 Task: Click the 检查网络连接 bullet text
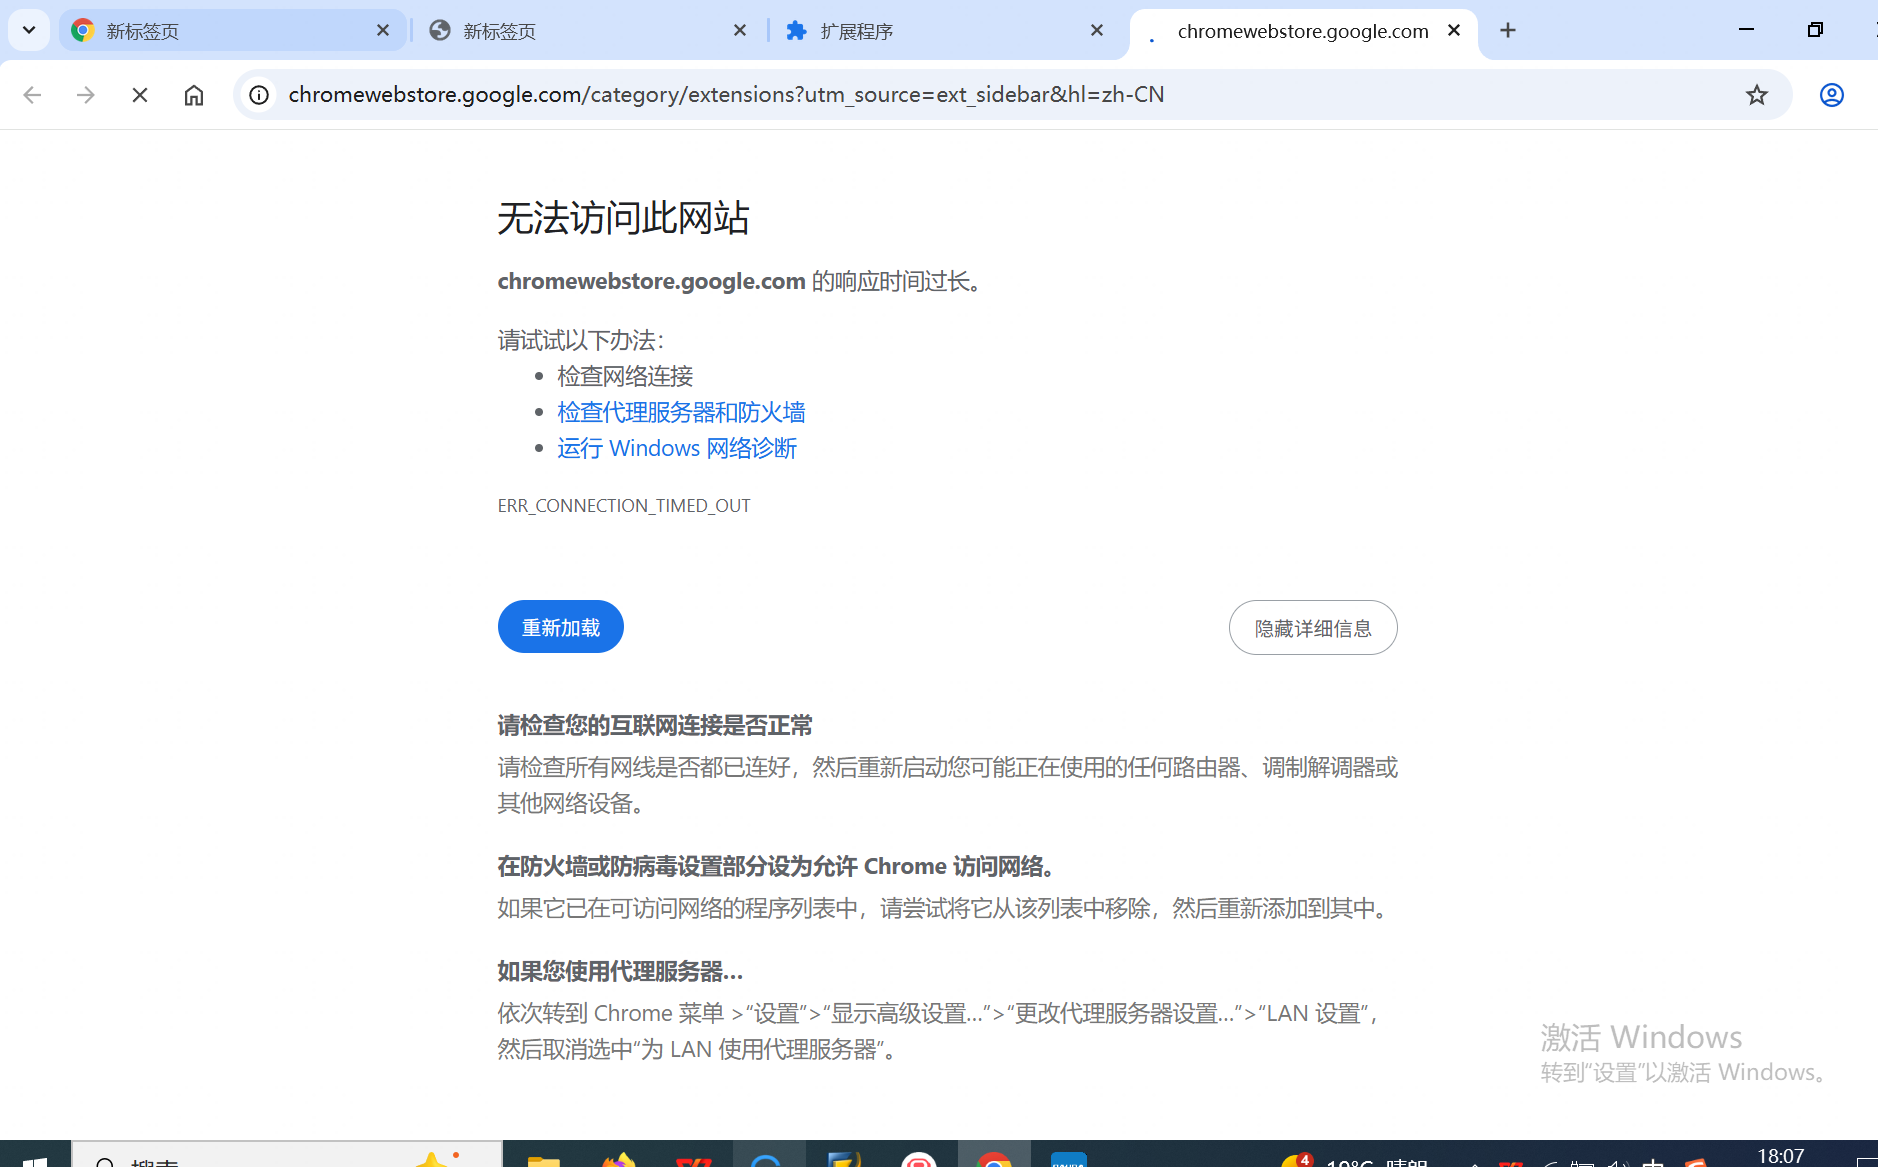(625, 376)
